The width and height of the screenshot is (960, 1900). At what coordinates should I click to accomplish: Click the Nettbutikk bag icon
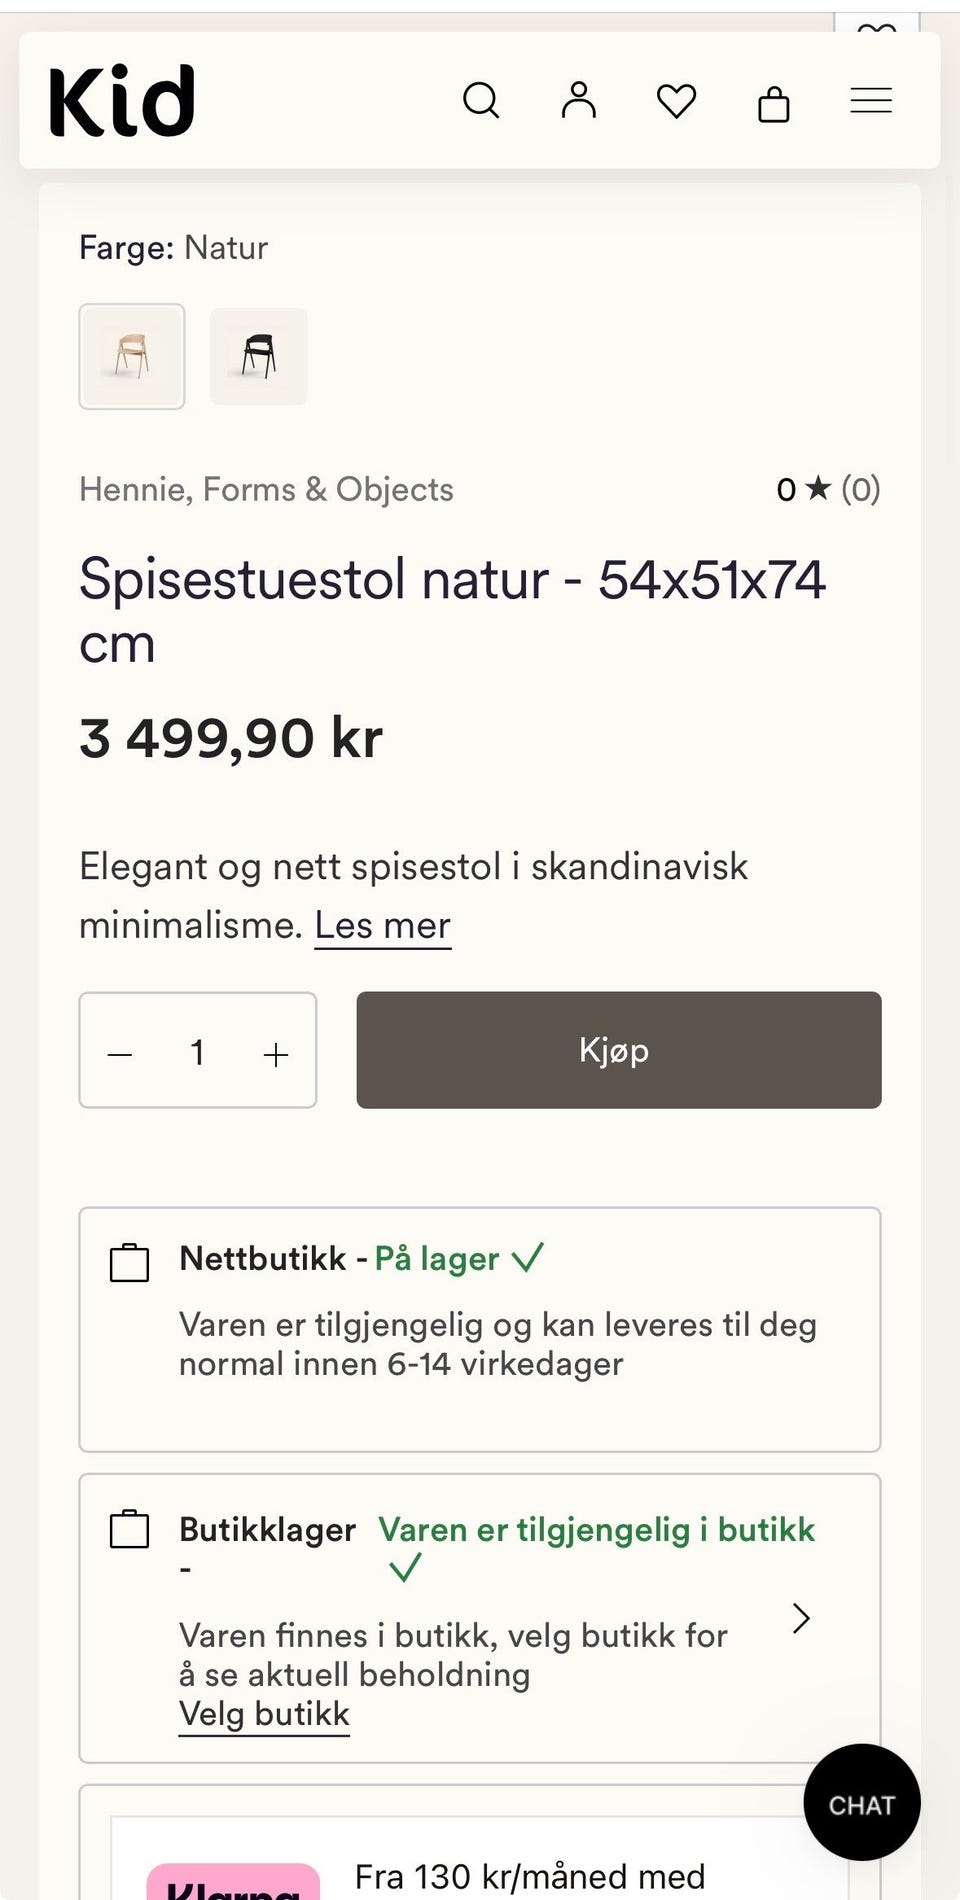point(129,1262)
